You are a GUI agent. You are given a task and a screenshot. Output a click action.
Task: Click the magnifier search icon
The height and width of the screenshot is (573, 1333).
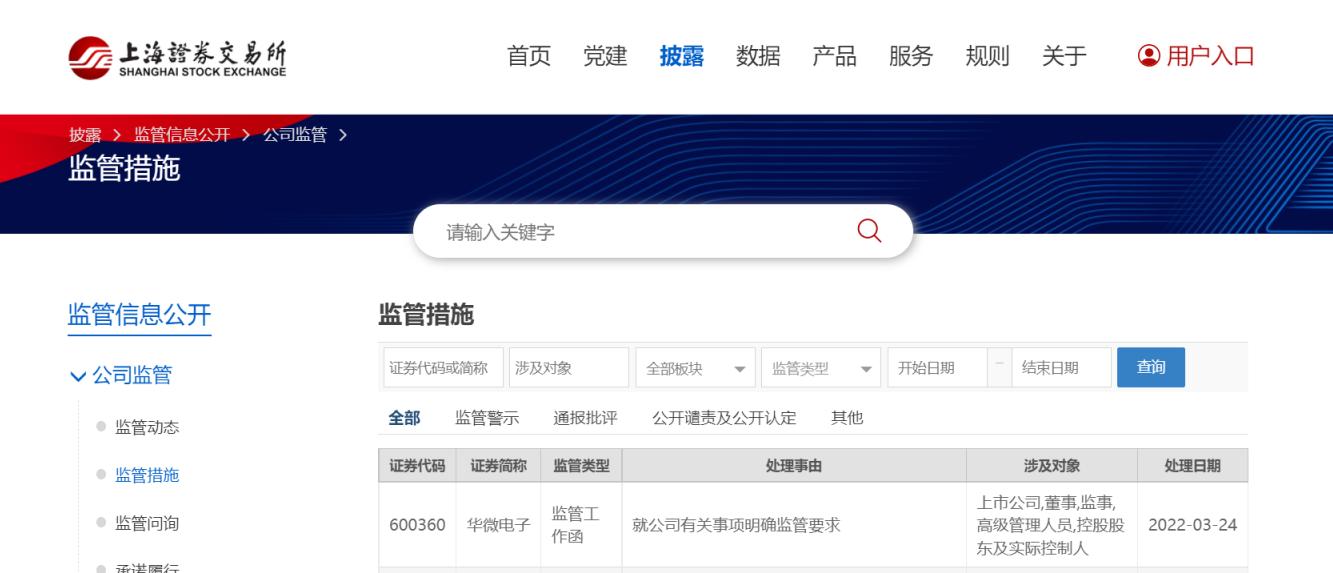(x=870, y=231)
